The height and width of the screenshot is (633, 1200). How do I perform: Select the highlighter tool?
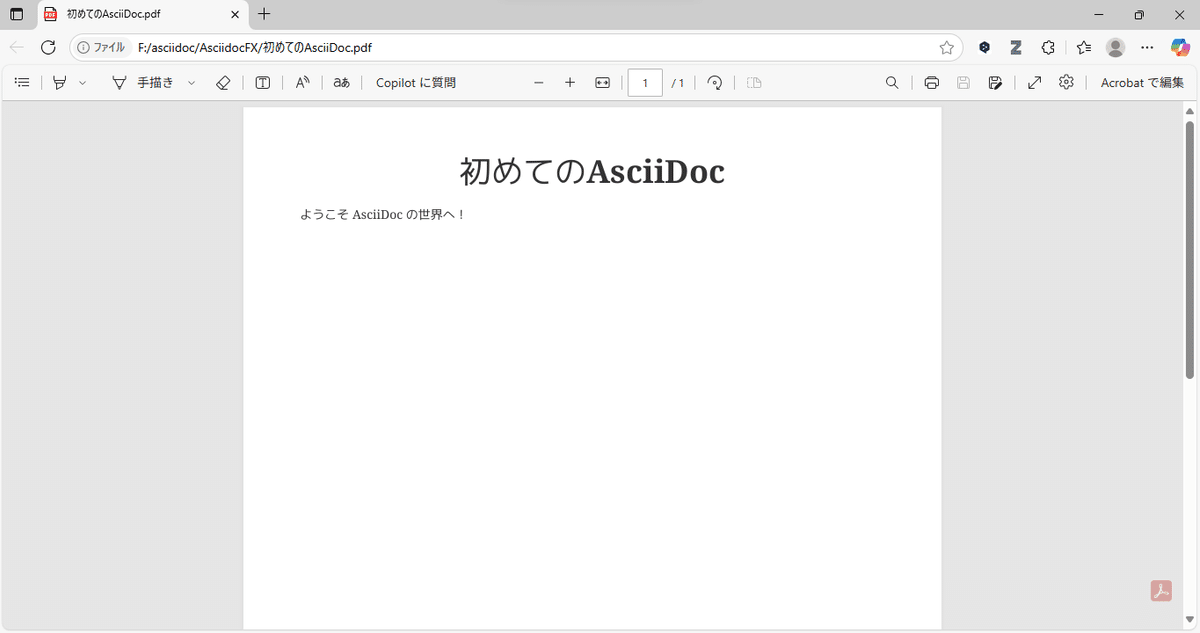click(x=59, y=82)
